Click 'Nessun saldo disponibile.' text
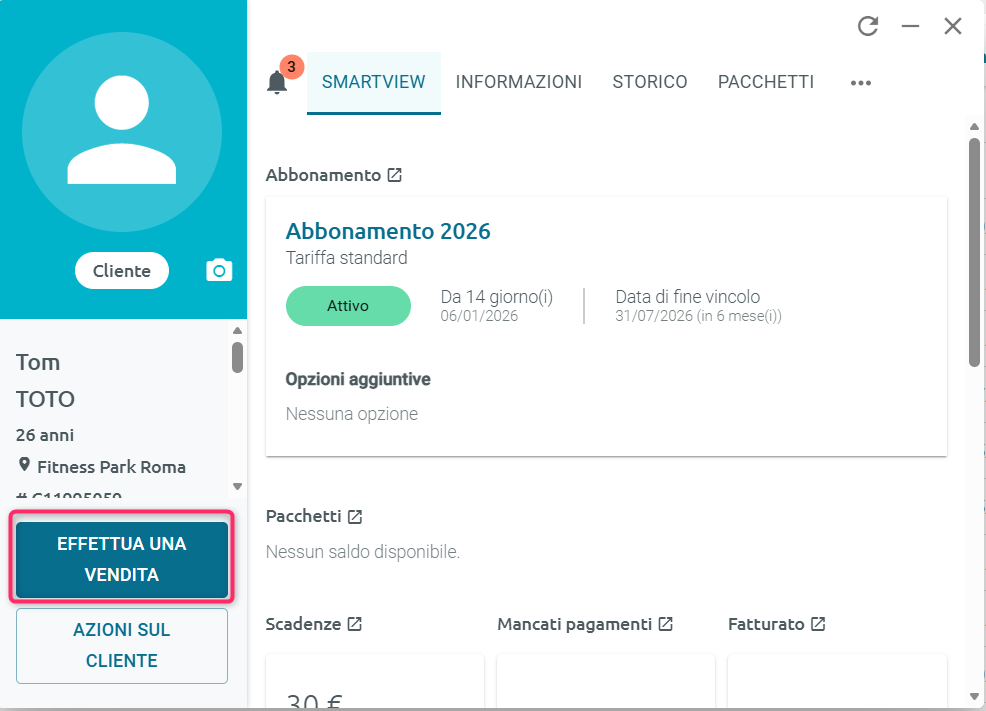The image size is (986, 711). click(x=363, y=552)
